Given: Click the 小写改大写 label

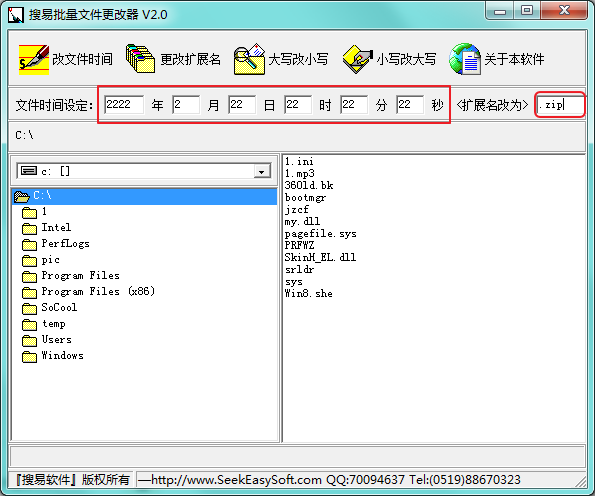Looking at the screenshot, I should pyautogui.click(x=406, y=59).
